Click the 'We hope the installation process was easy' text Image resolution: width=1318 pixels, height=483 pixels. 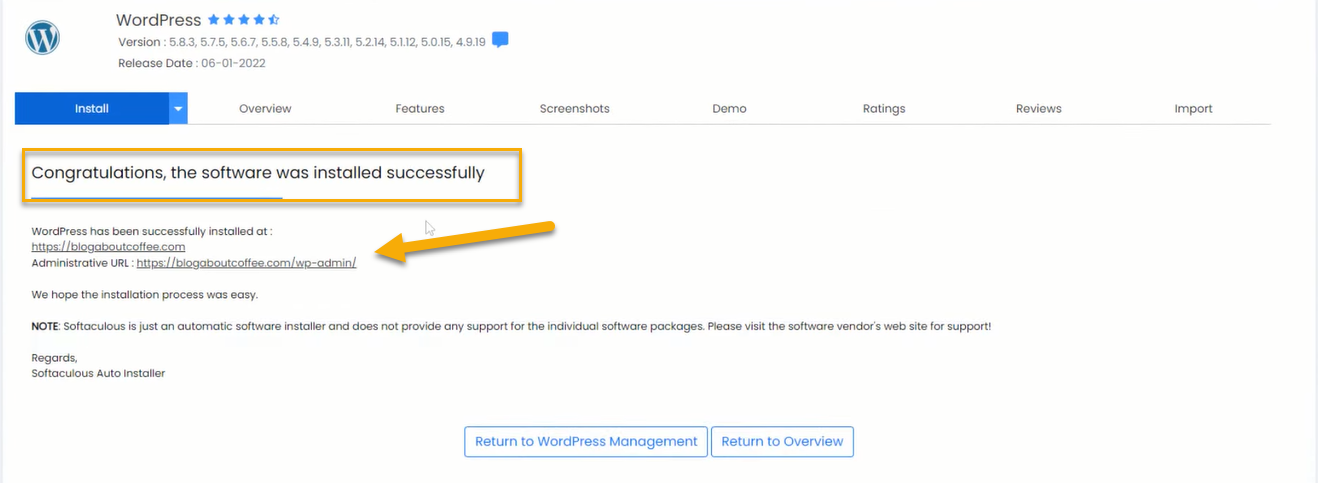[144, 295]
